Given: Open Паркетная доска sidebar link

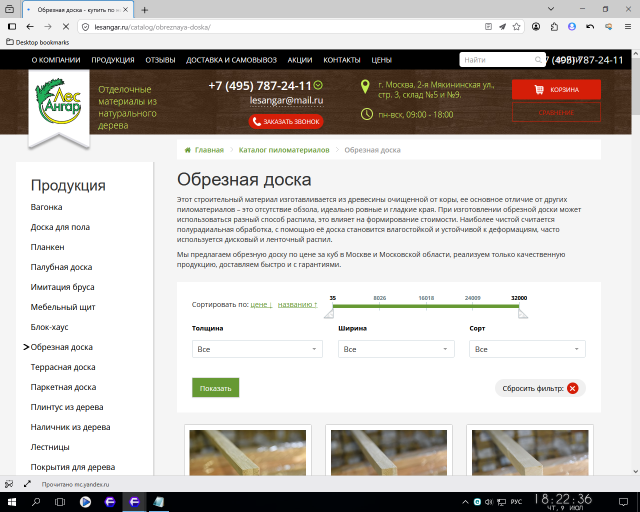Looking at the screenshot, I should [63, 387].
